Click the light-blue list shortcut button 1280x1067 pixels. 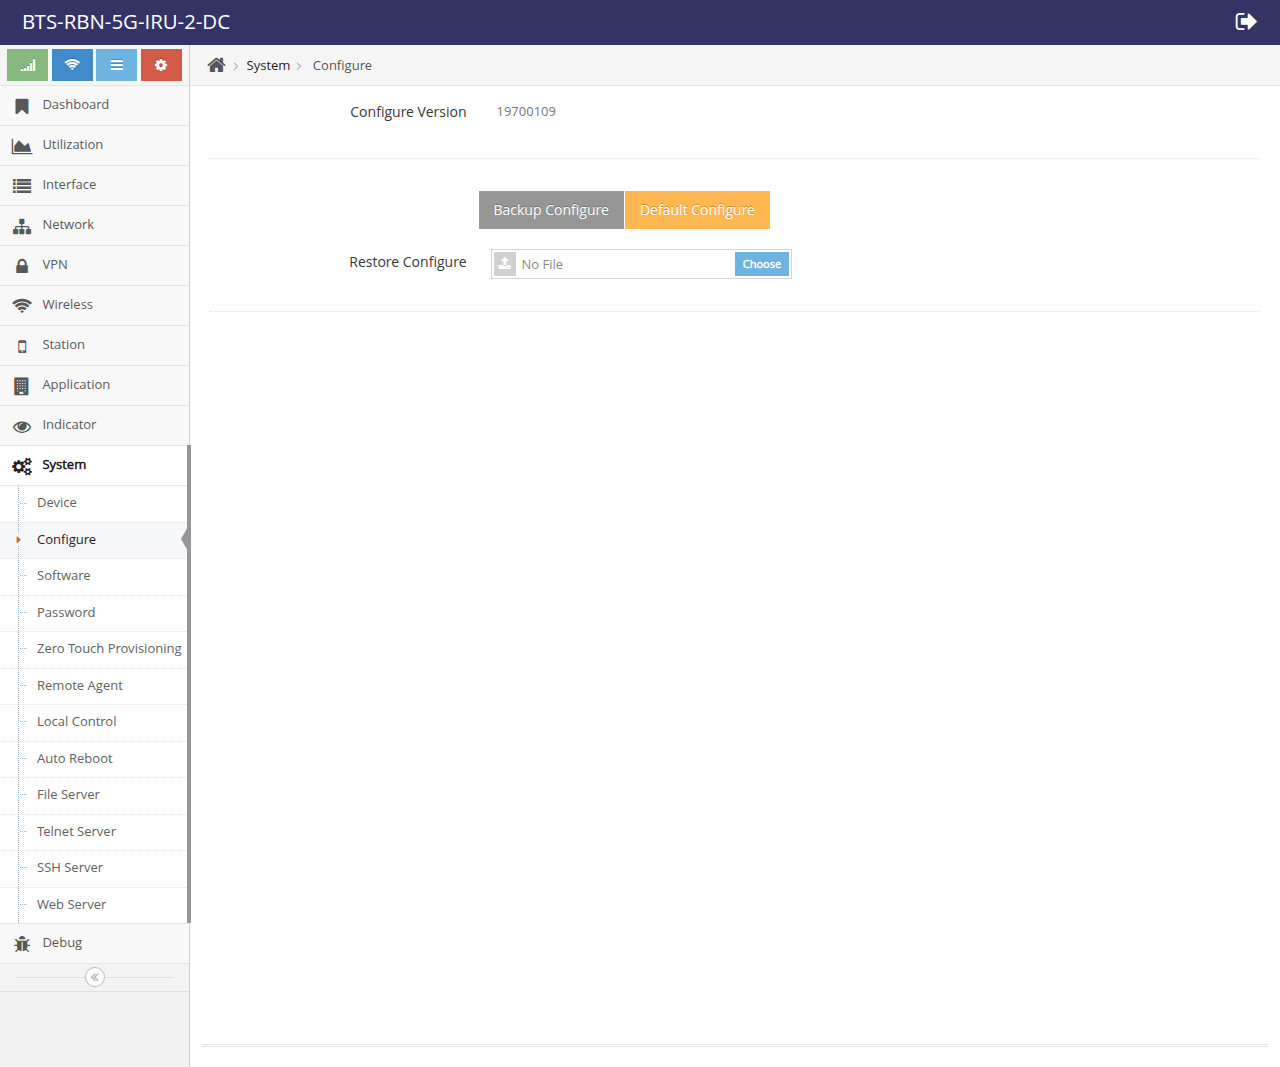pyautogui.click(x=116, y=65)
